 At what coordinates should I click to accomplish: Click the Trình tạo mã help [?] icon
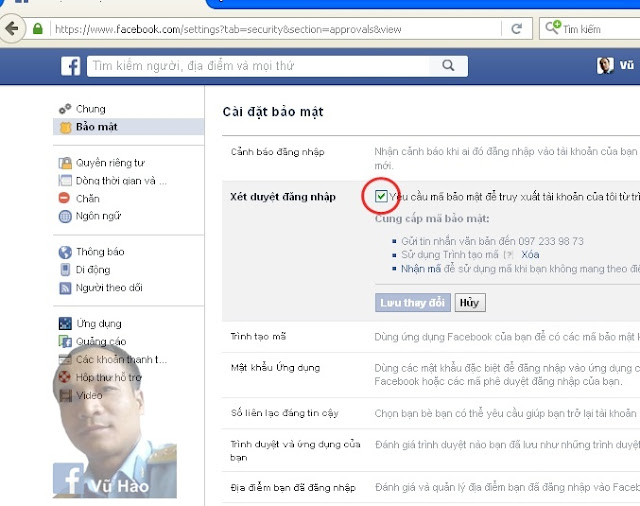click(508, 255)
